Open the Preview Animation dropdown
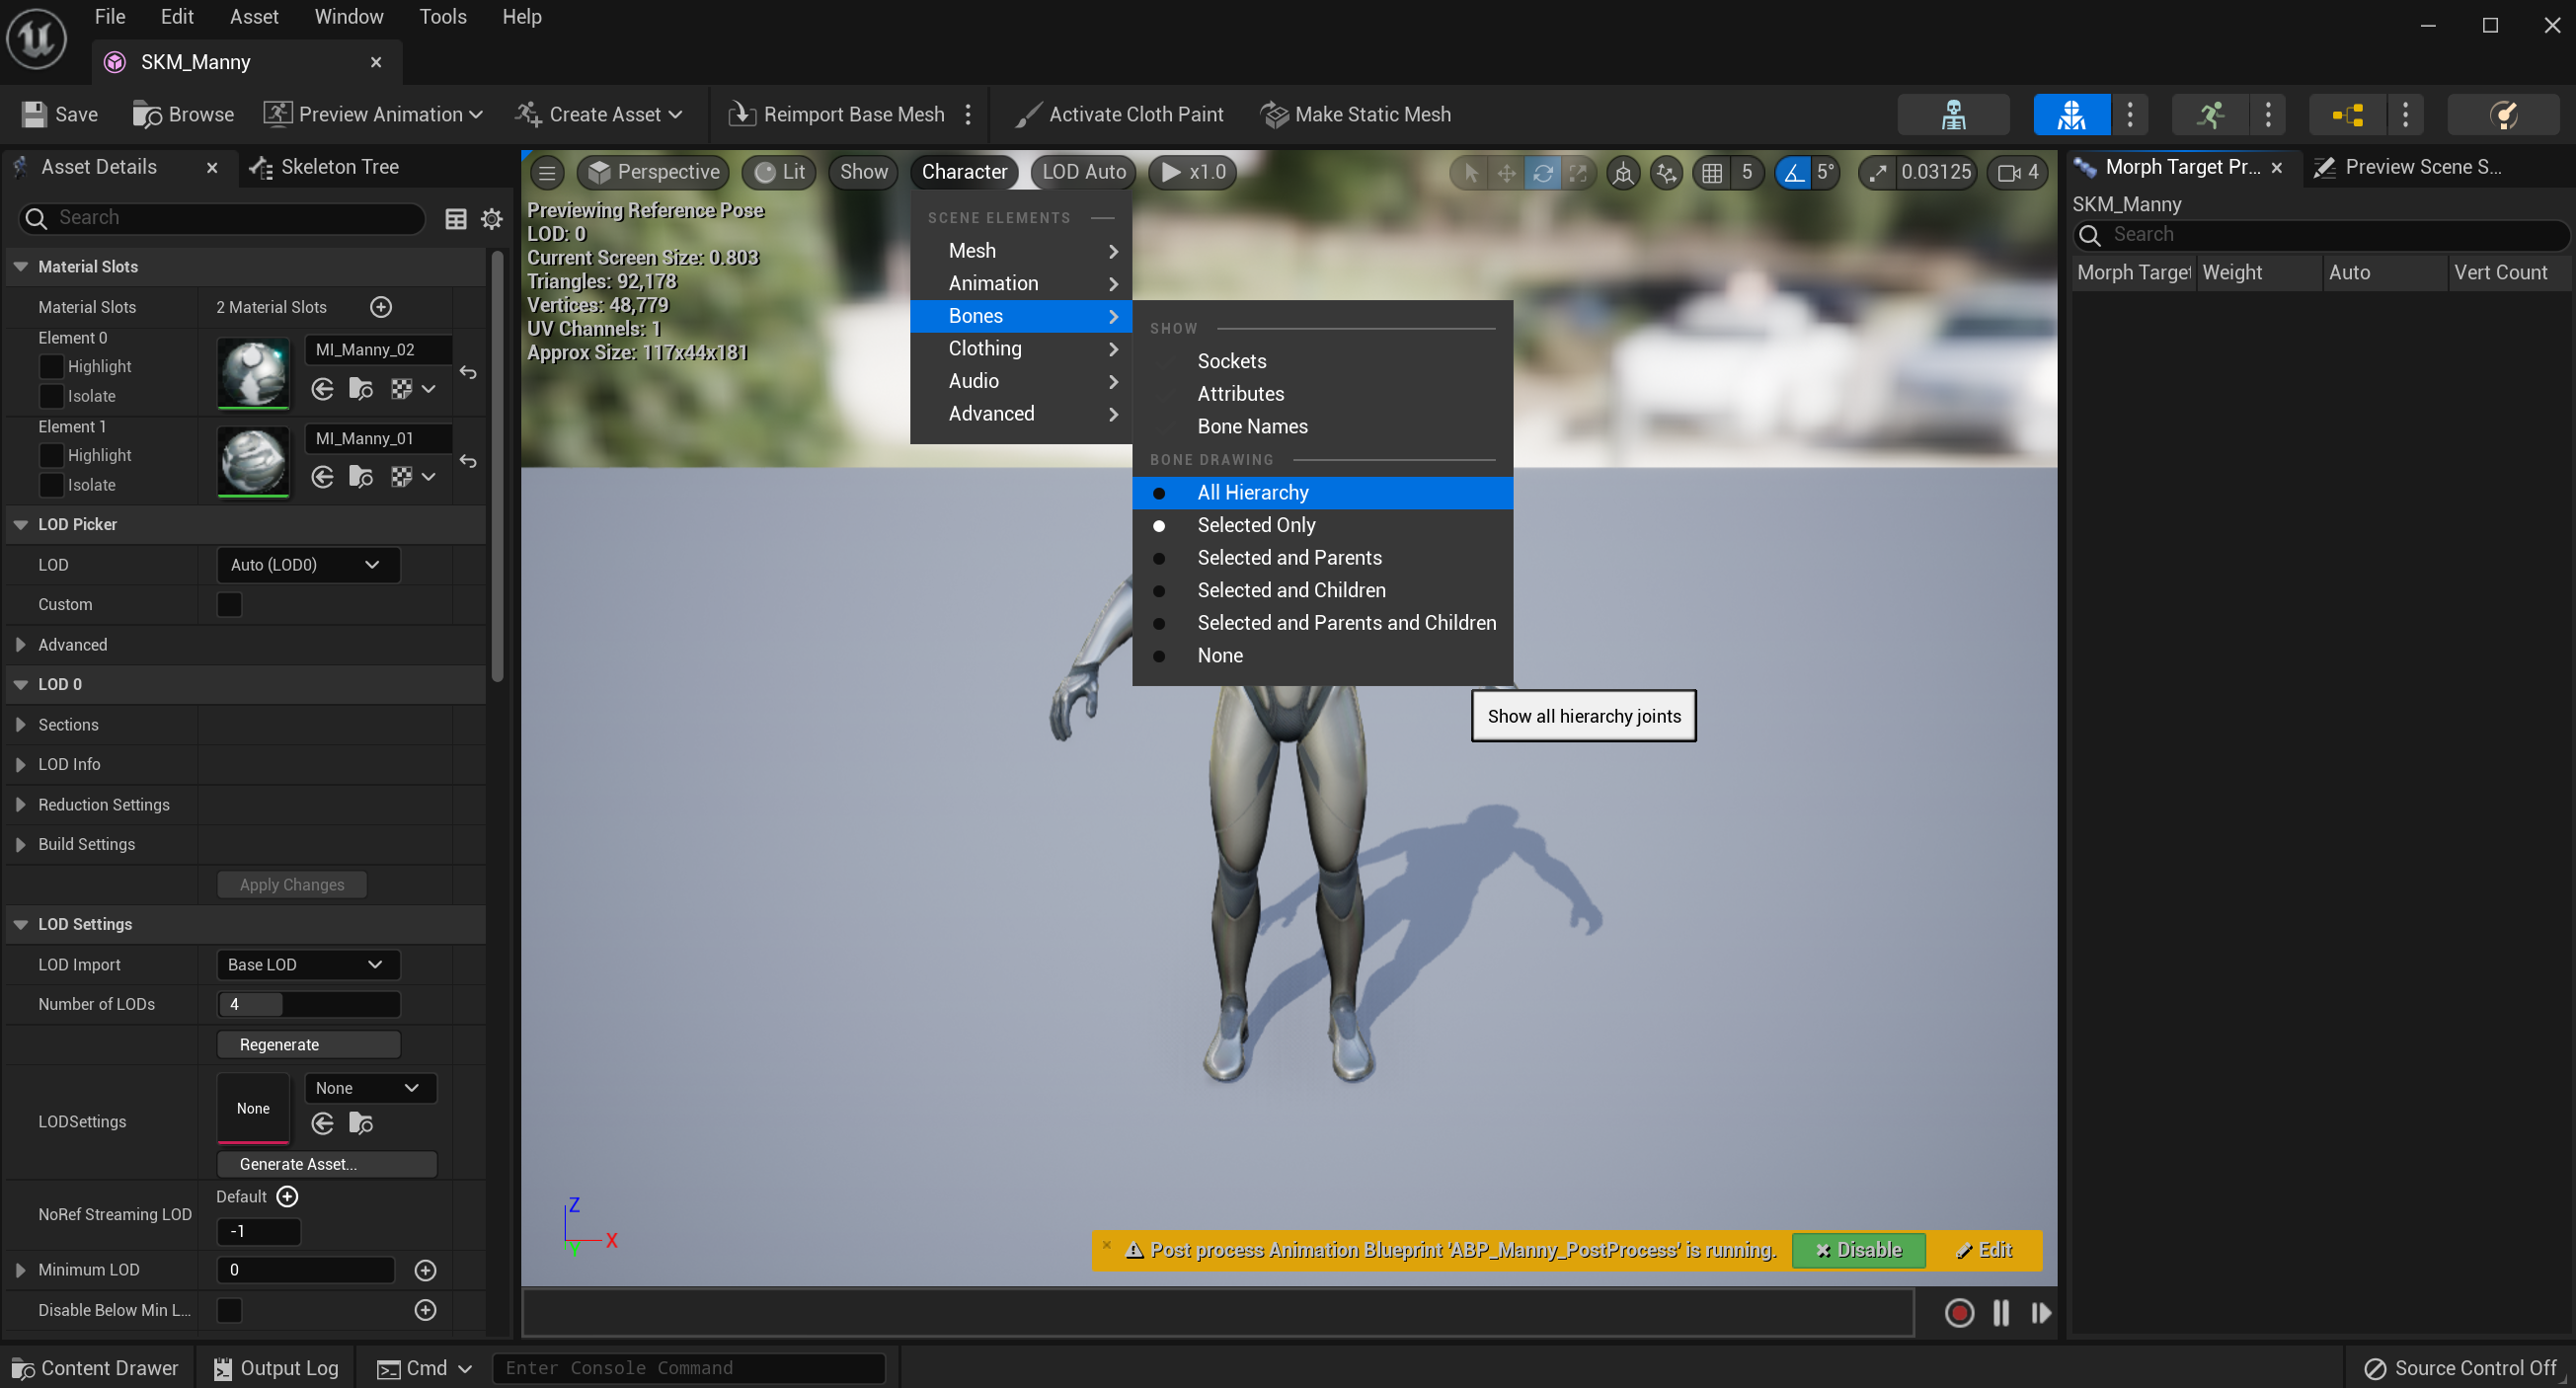This screenshot has height=1388, width=2576. pos(373,115)
